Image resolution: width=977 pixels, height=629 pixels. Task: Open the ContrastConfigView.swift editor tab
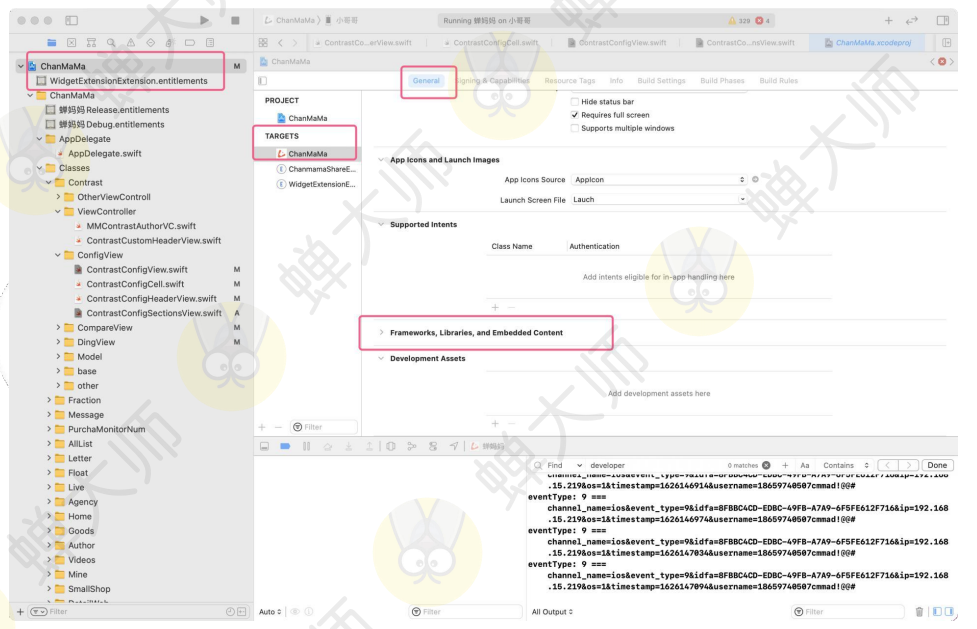(x=617, y=43)
